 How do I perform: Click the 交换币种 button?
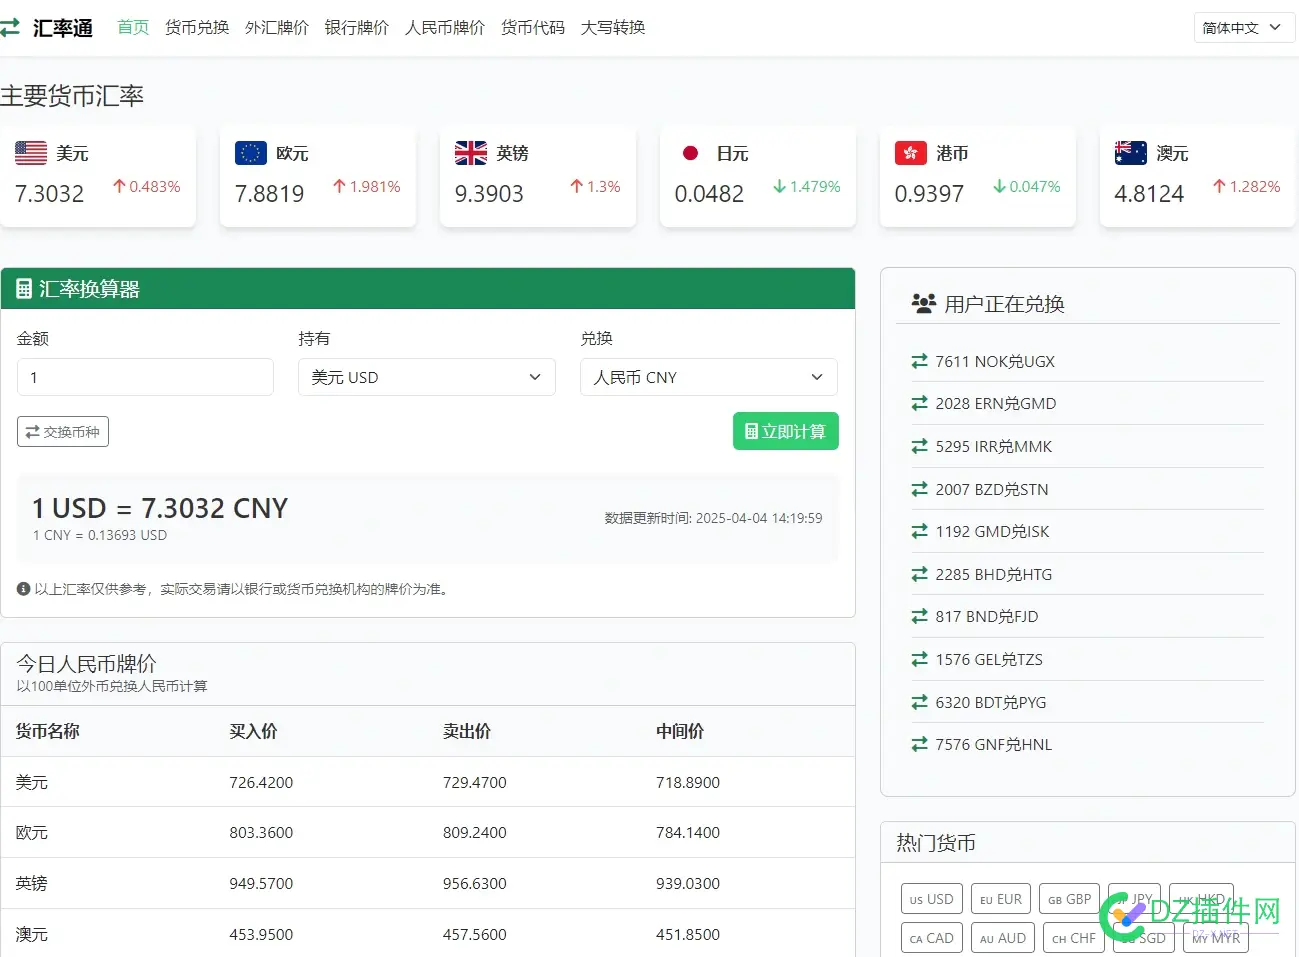tap(62, 431)
